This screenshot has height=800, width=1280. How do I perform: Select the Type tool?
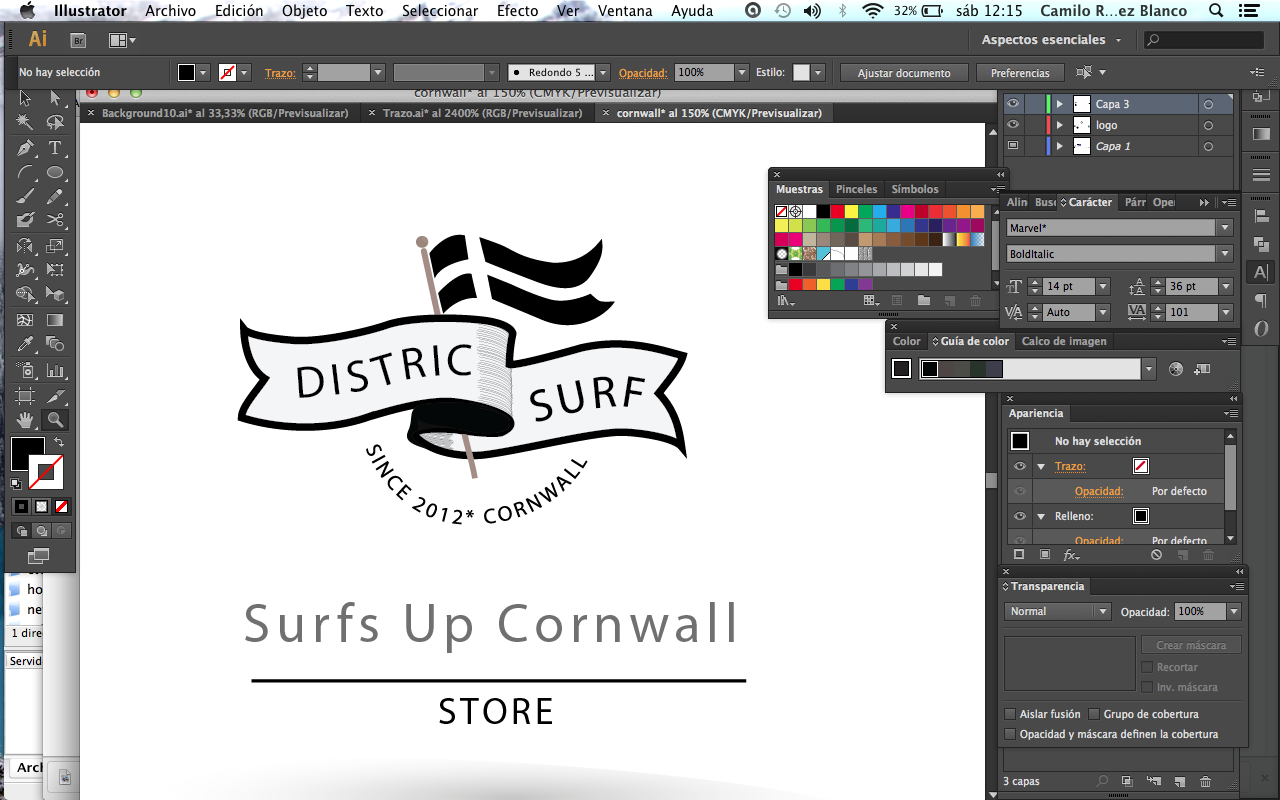click(x=53, y=147)
